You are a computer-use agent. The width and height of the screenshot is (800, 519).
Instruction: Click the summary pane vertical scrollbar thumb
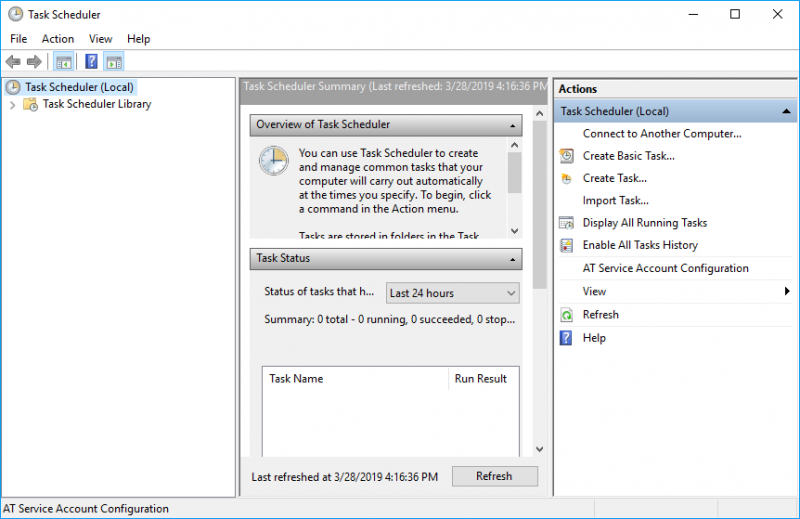(x=539, y=205)
